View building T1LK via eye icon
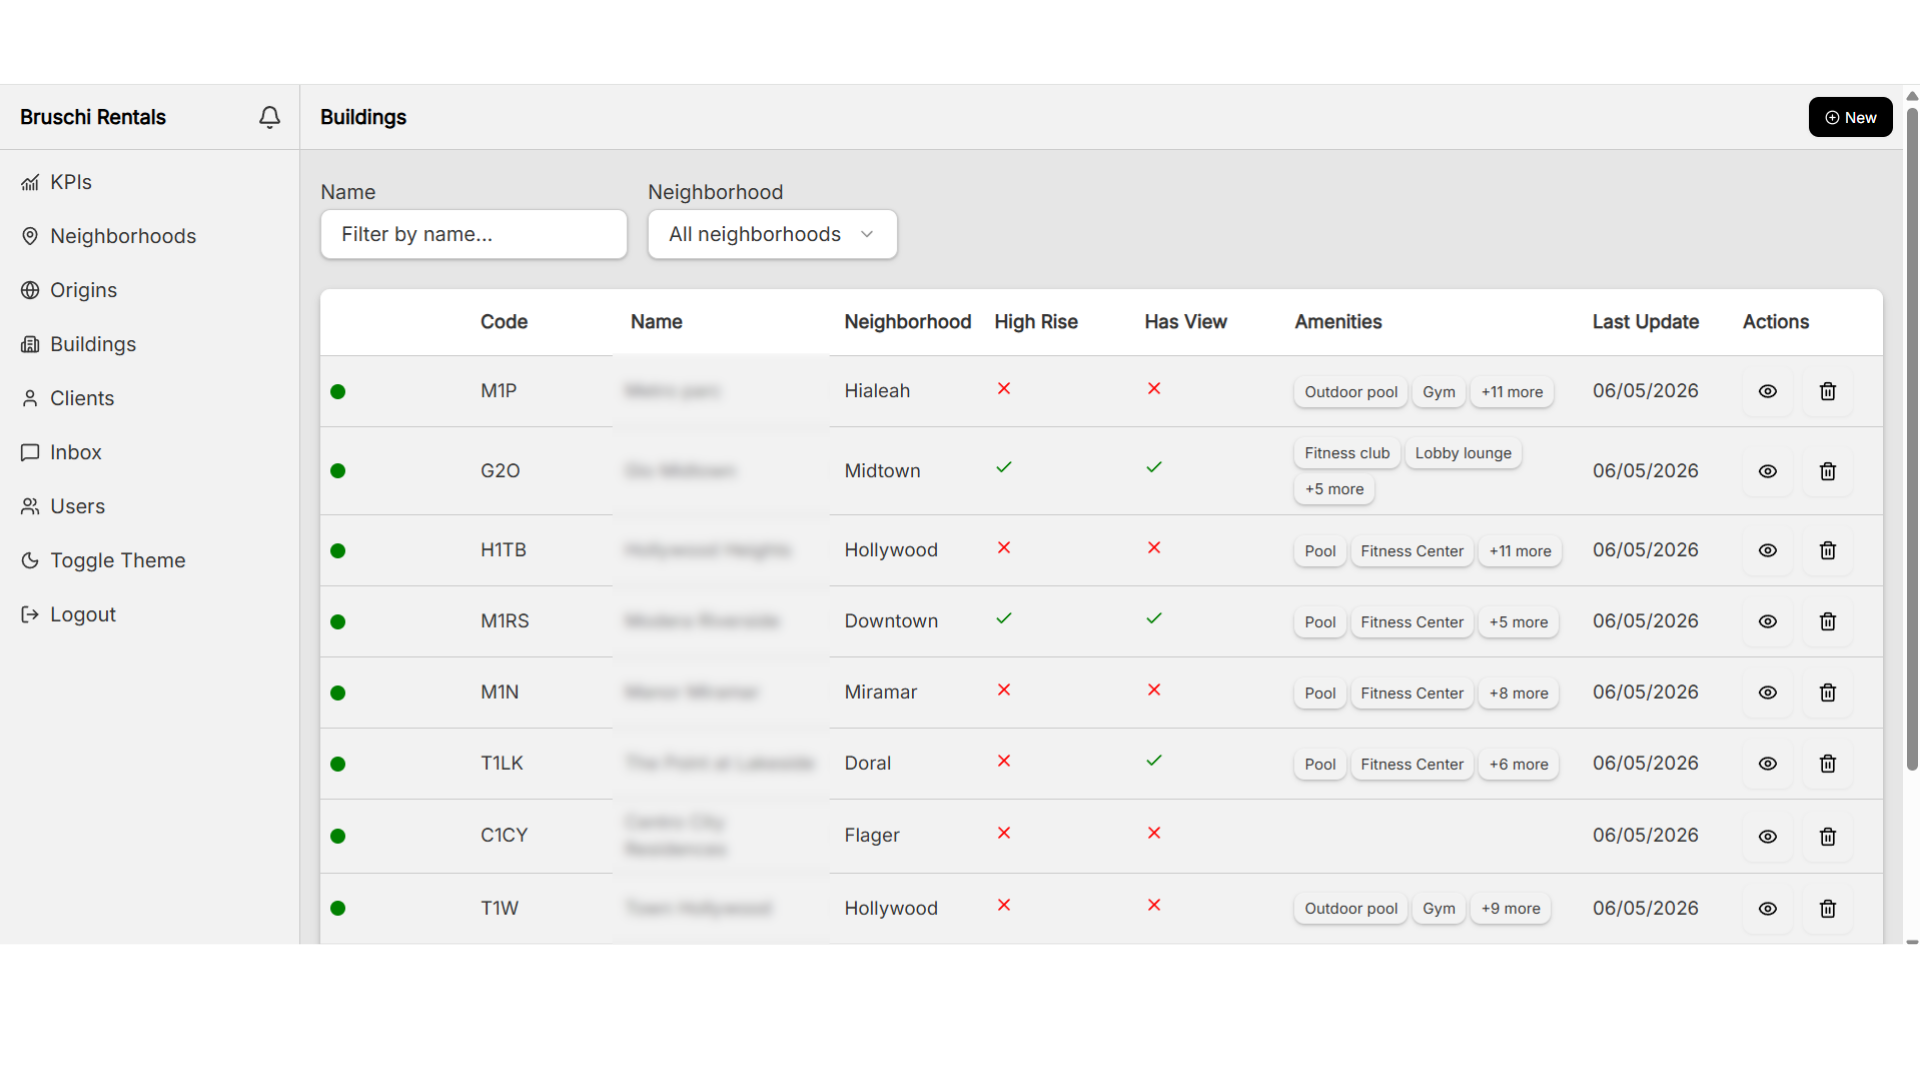Viewport: 1920px width, 1080px height. tap(1767, 763)
